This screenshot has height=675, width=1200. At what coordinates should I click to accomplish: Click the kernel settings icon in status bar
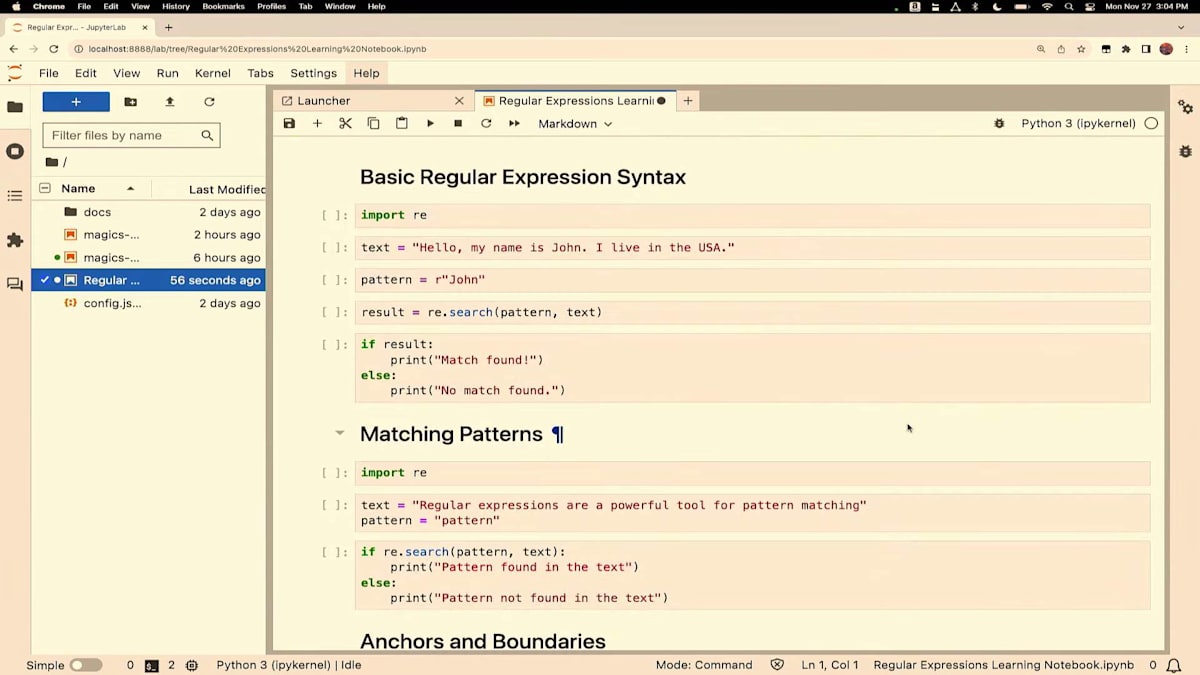pyautogui.click(x=192, y=665)
